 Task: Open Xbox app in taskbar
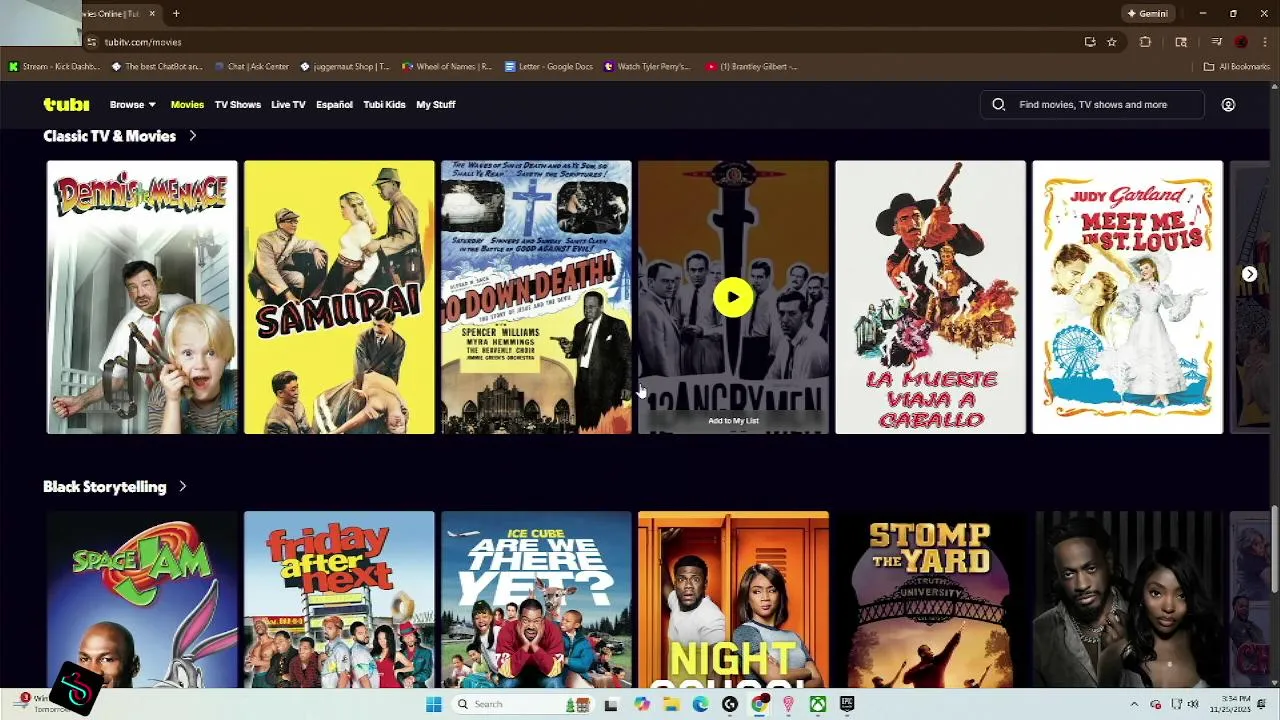[x=818, y=704]
